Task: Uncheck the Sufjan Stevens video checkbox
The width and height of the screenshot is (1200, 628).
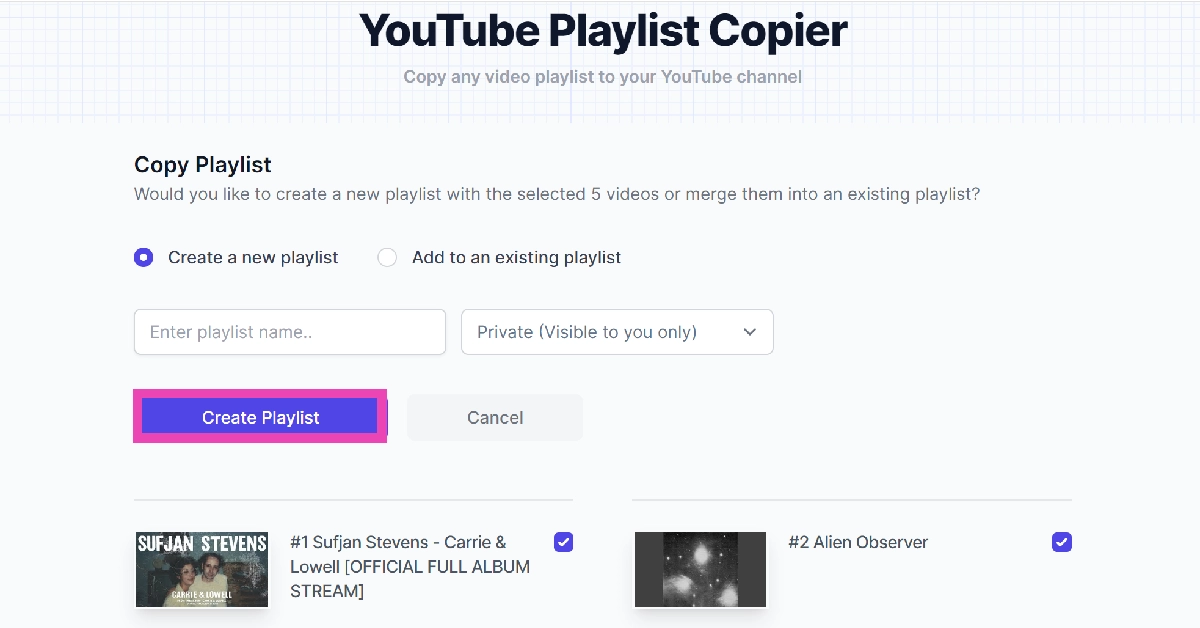Action: pyautogui.click(x=564, y=542)
